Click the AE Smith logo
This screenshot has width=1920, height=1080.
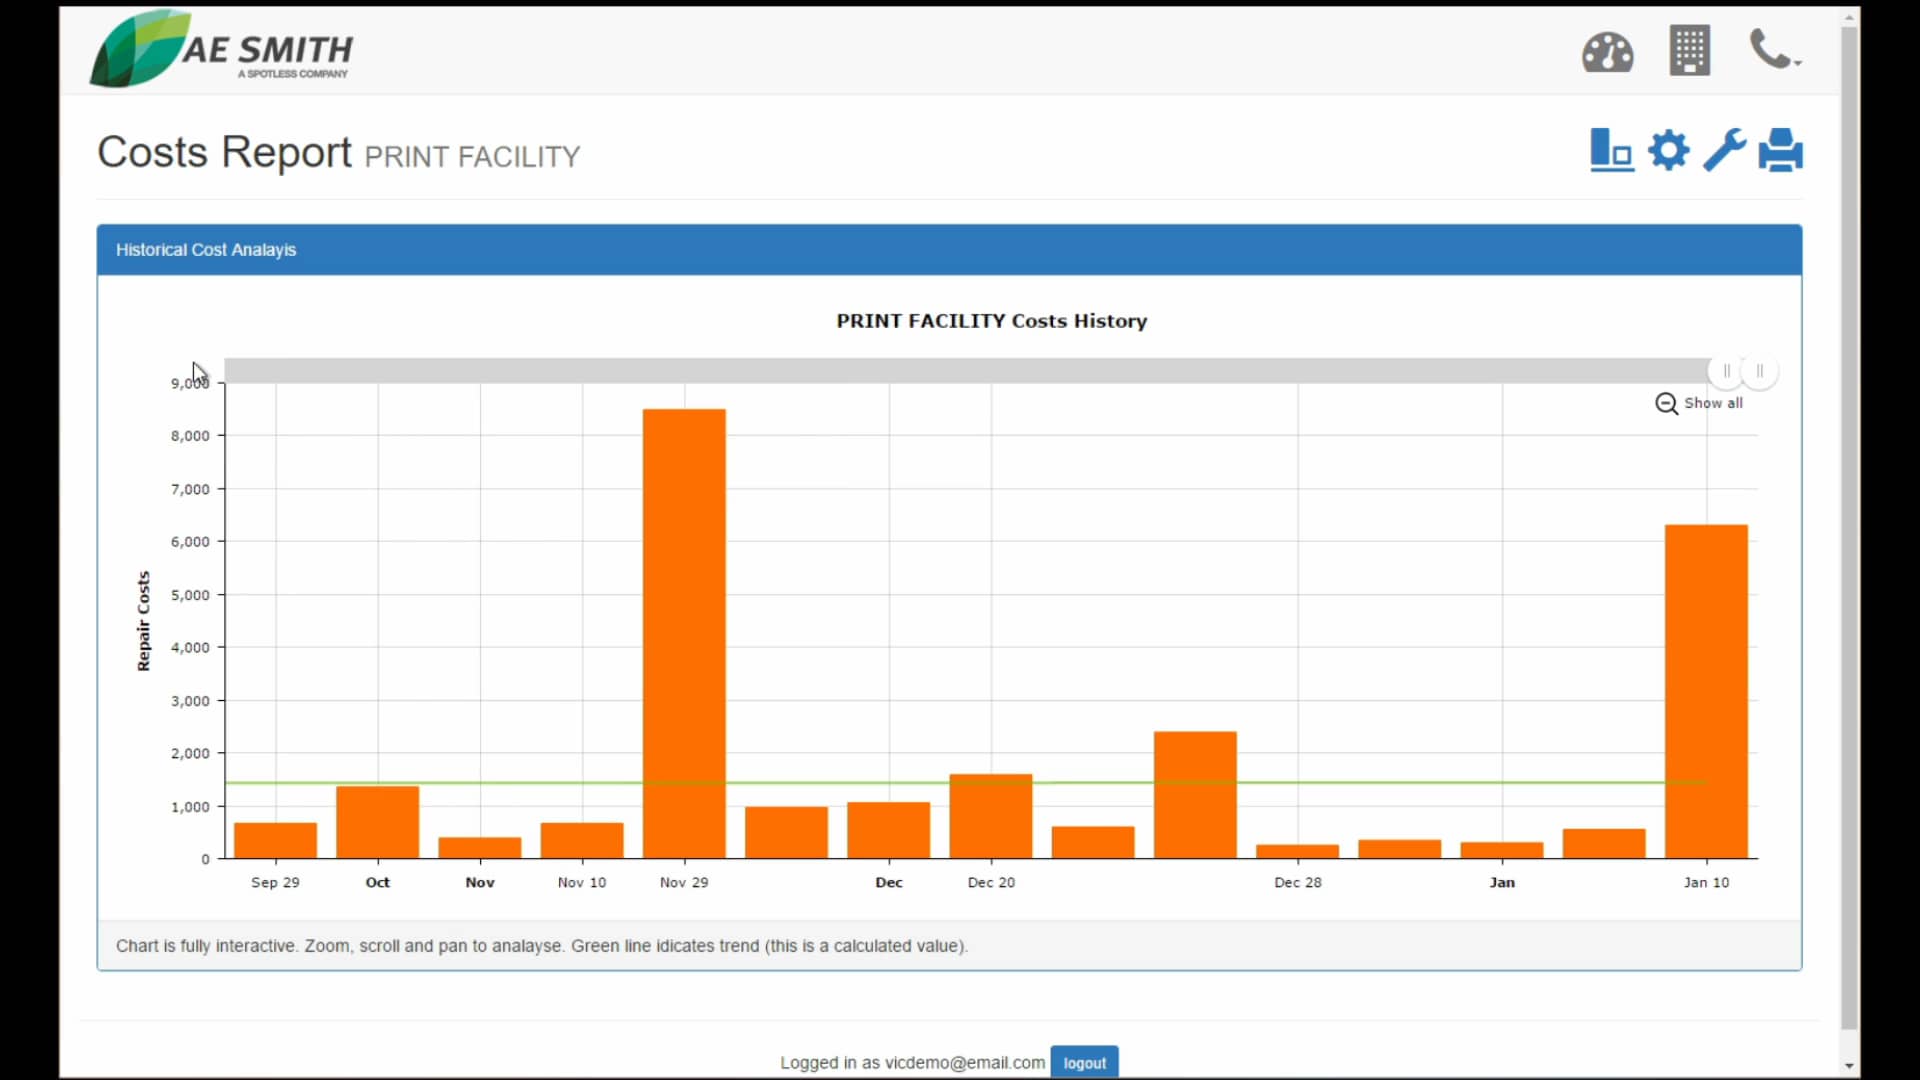coord(222,49)
